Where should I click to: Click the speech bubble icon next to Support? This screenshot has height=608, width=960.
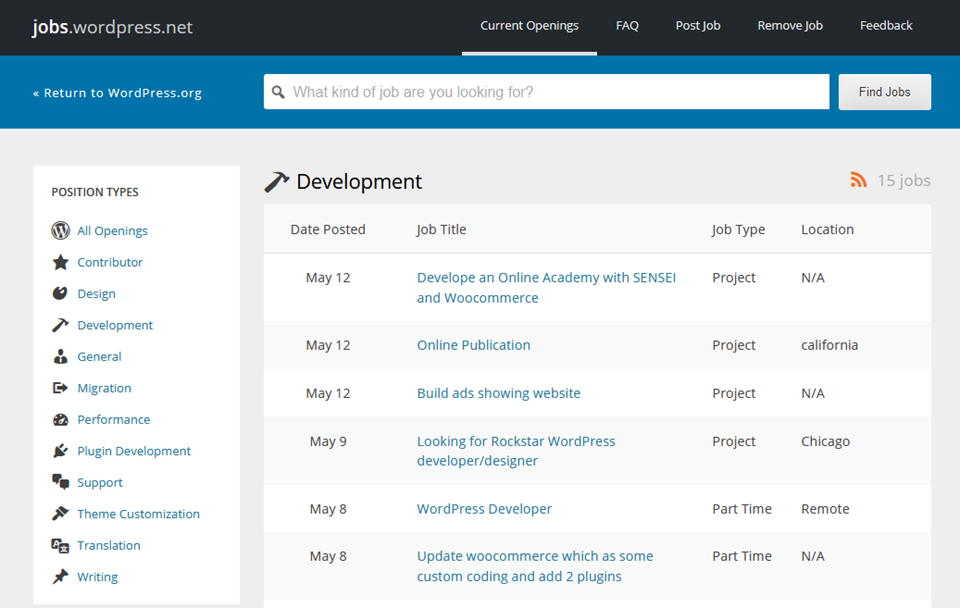point(59,482)
